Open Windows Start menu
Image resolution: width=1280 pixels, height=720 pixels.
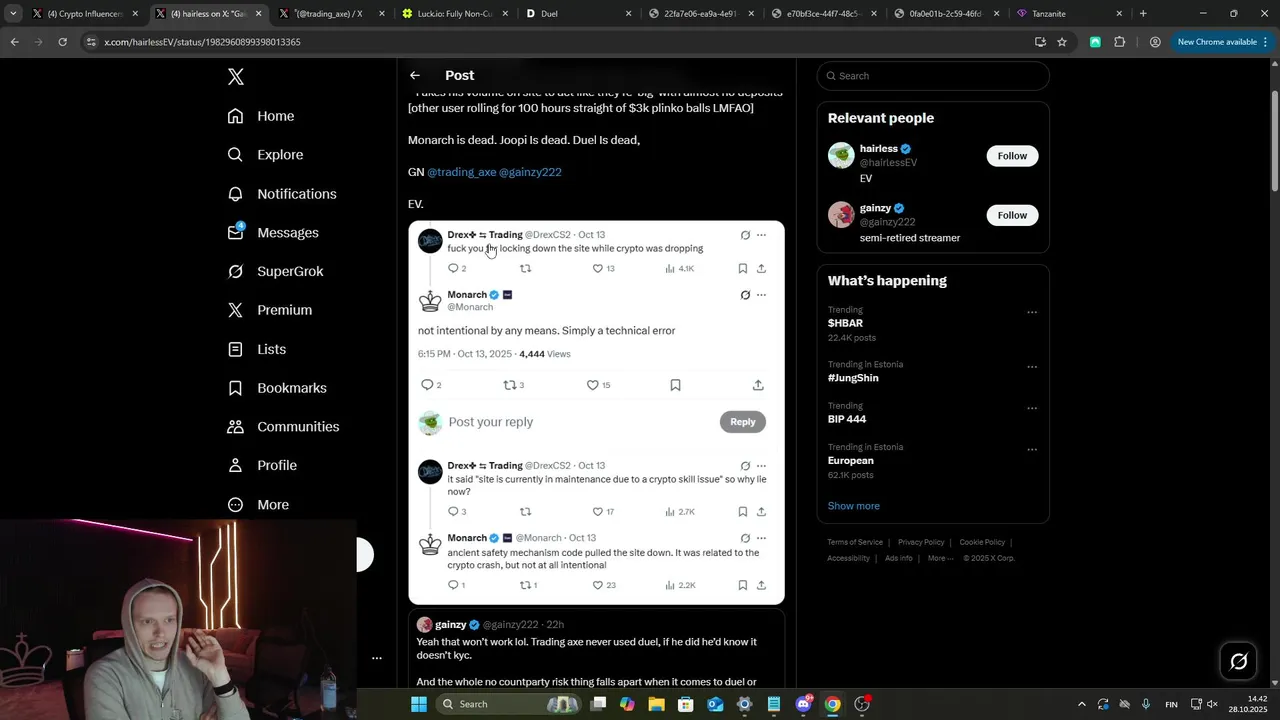419,704
